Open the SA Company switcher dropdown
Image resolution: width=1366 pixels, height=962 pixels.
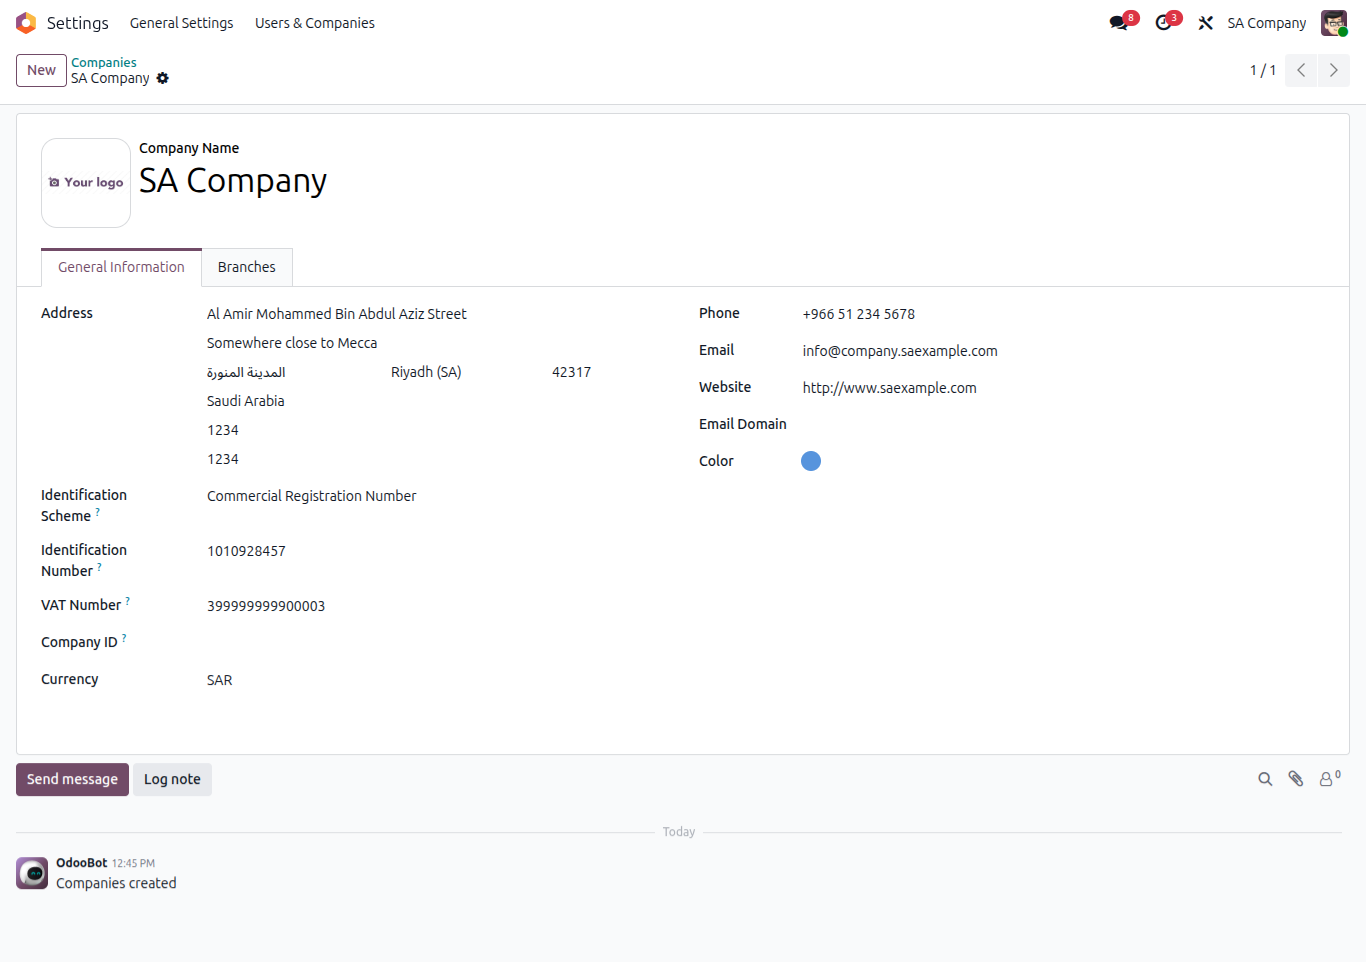click(x=1266, y=23)
